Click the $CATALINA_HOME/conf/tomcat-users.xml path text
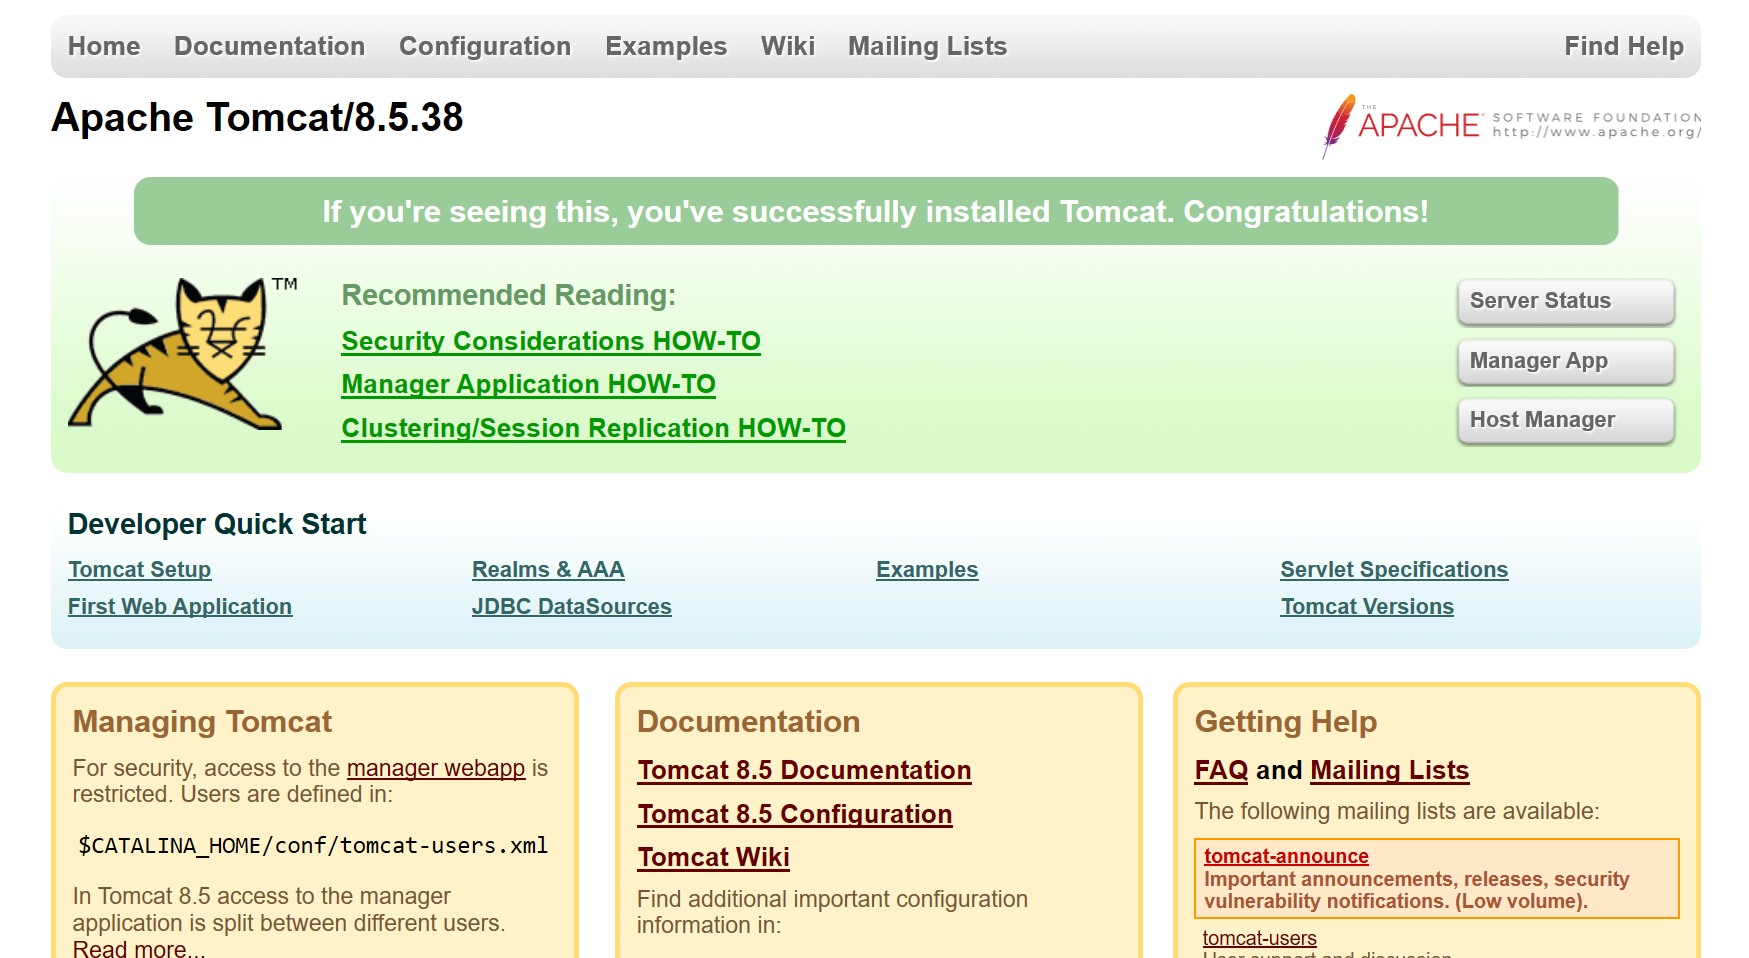 (x=313, y=846)
